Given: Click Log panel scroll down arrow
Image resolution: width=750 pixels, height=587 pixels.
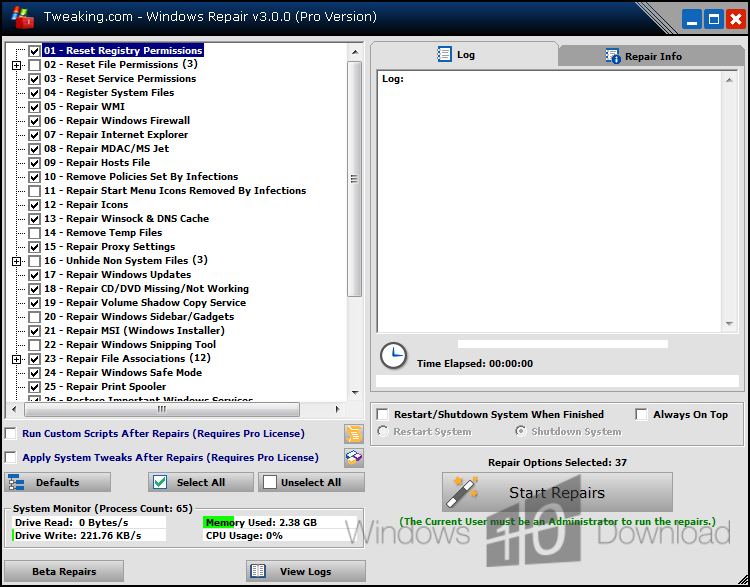Looking at the screenshot, I should 729,324.
